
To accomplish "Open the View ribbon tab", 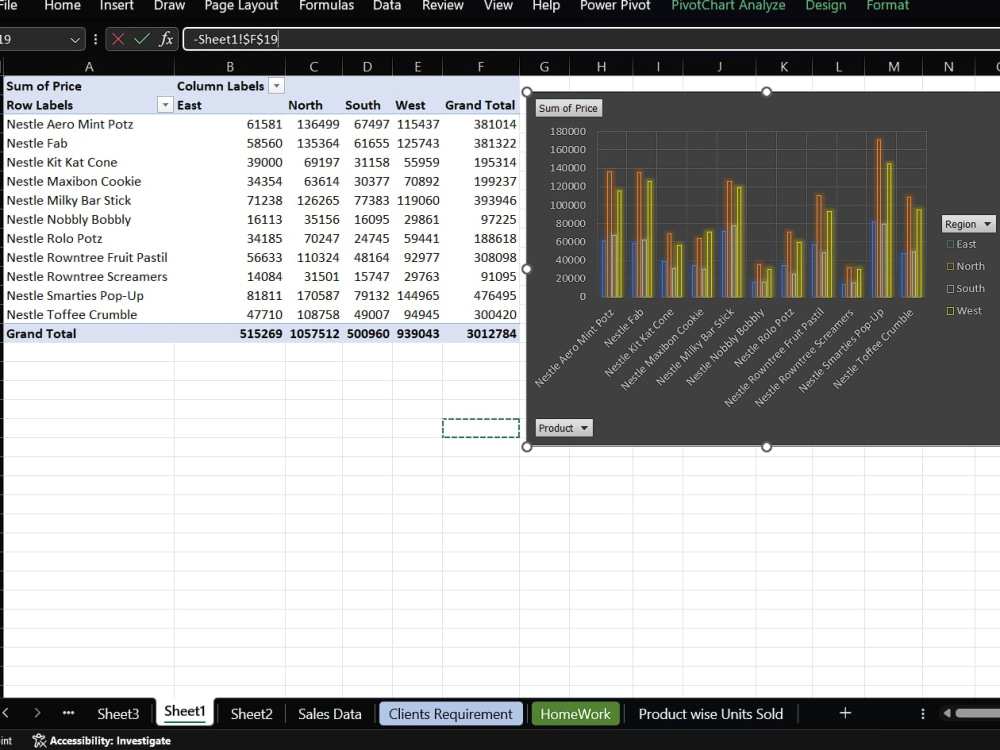I will tap(498, 6).
